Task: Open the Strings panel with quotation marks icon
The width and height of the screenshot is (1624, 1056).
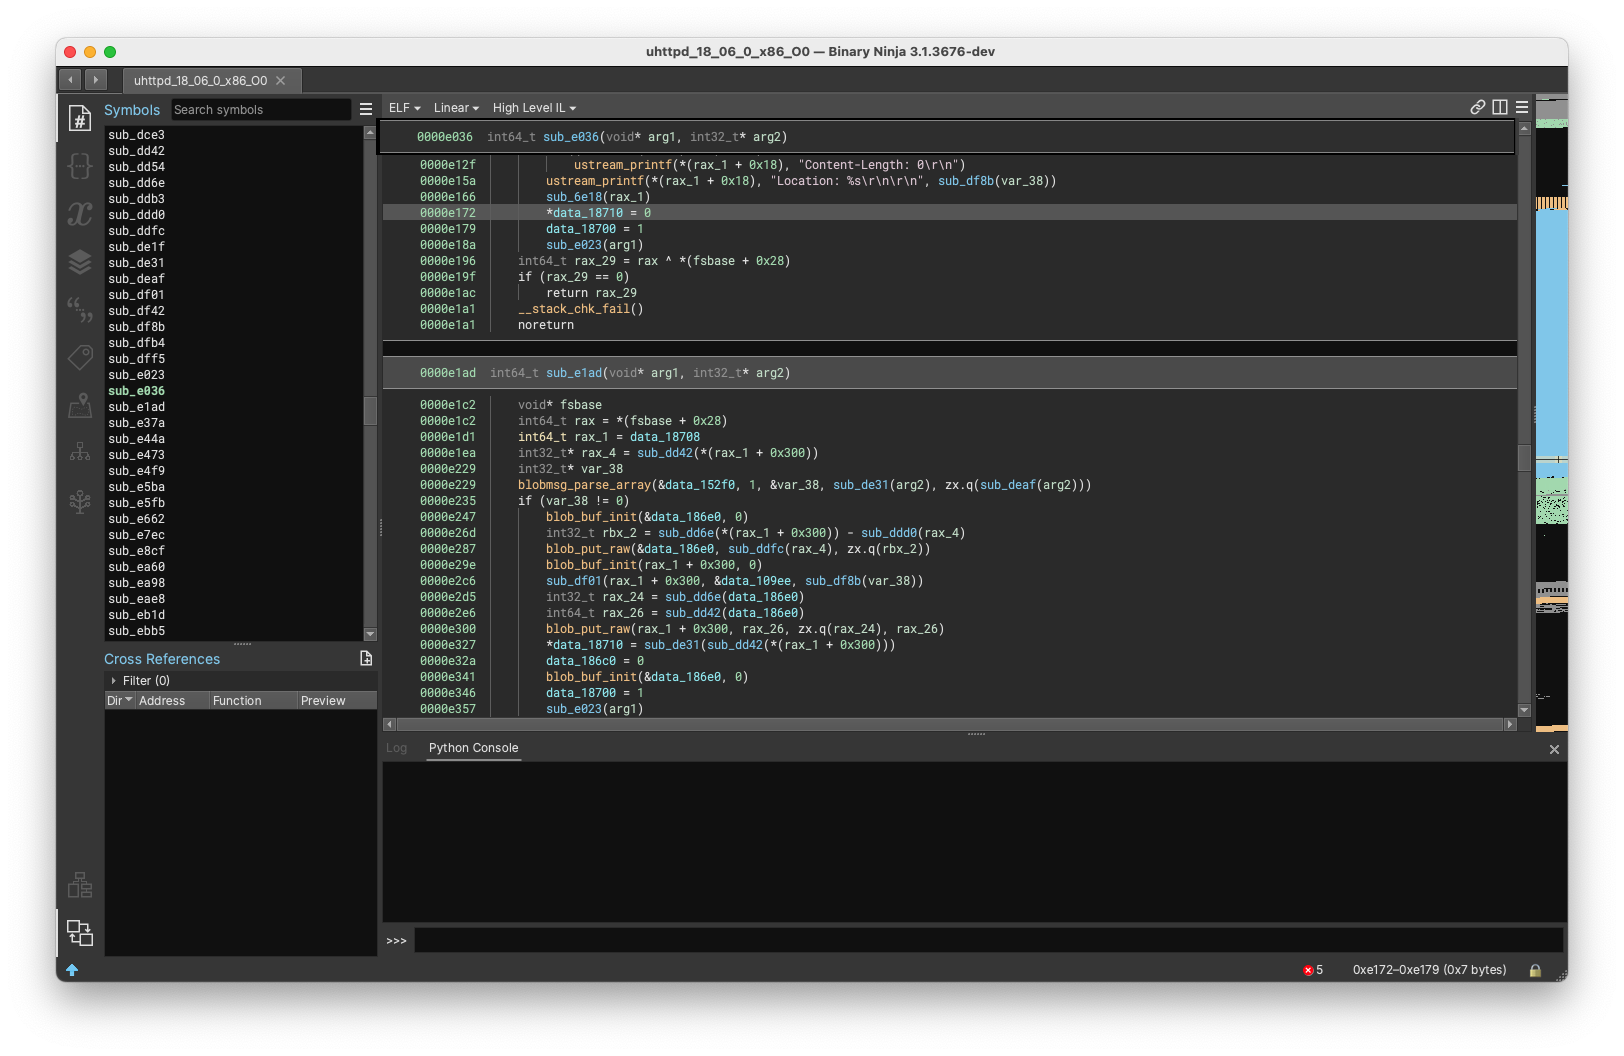Action: pos(78,310)
